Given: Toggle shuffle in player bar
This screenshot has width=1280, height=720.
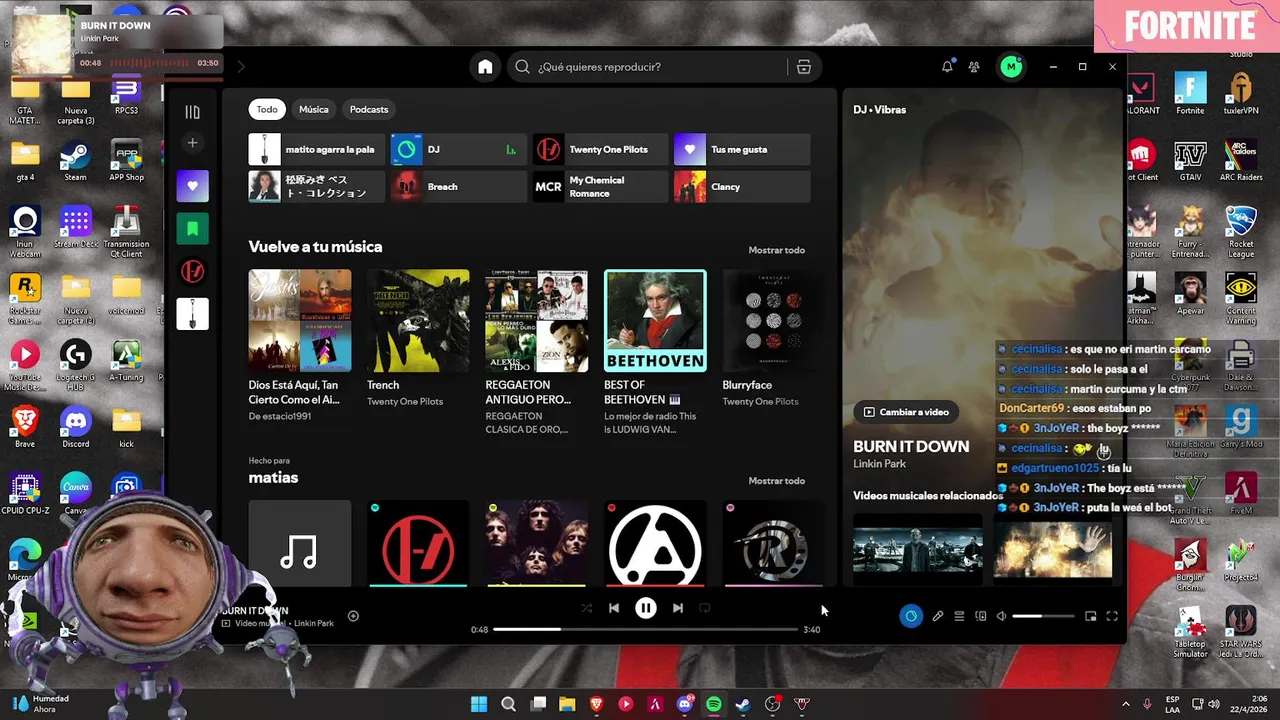Looking at the screenshot, I should (587, 608).
